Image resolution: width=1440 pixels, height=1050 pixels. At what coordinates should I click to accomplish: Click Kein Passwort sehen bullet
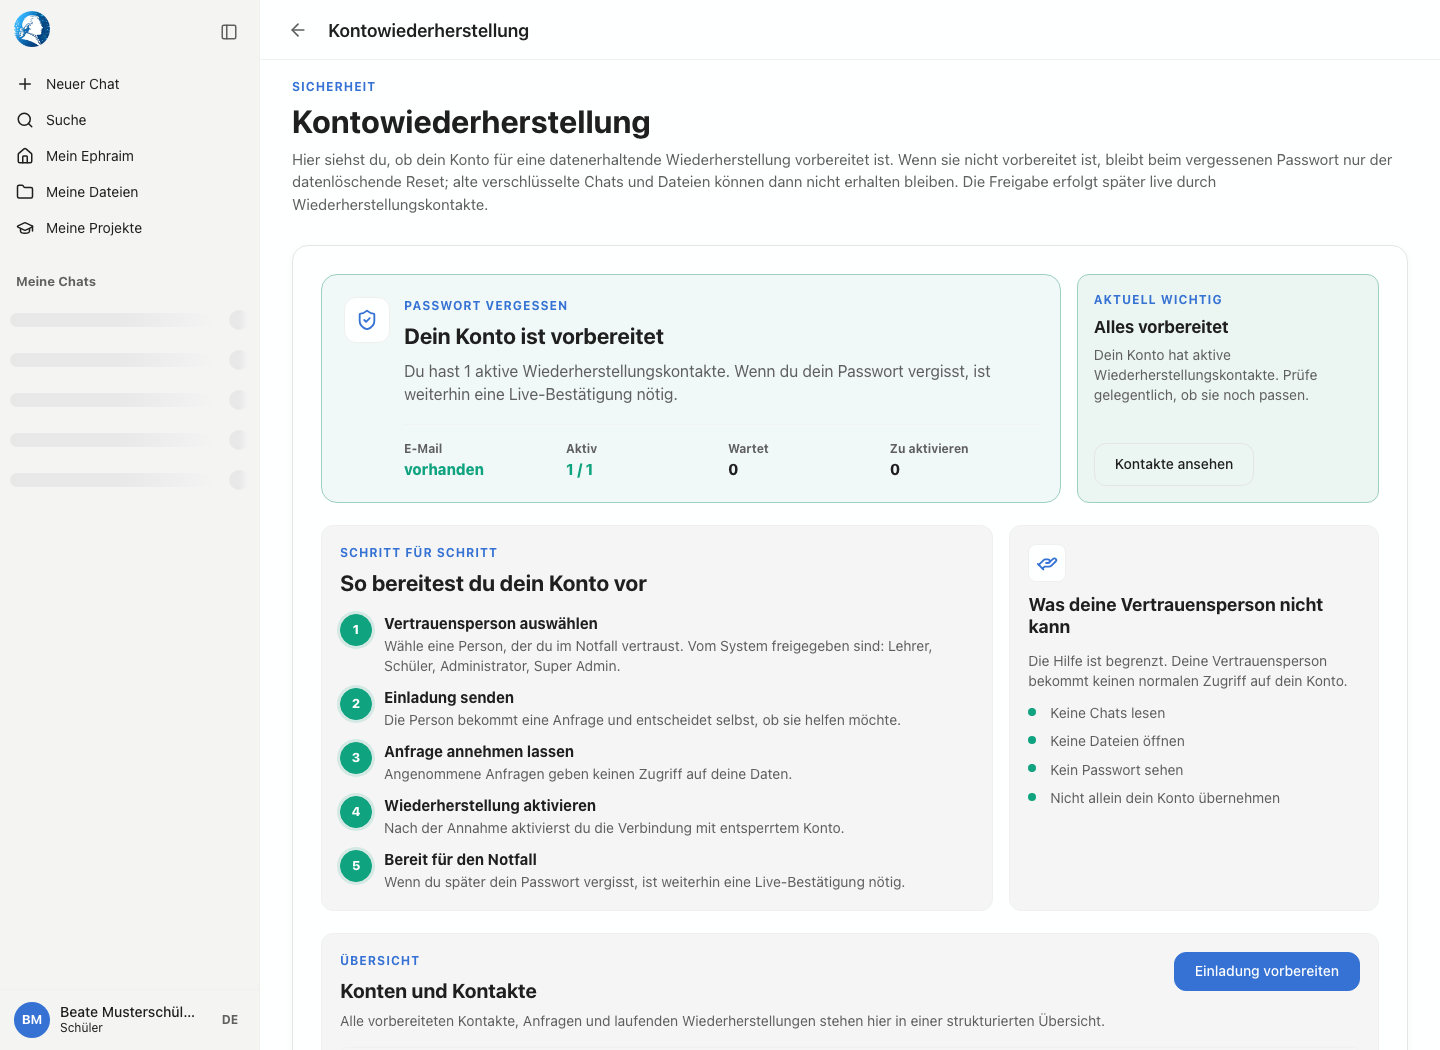(x=1116, y=770)
